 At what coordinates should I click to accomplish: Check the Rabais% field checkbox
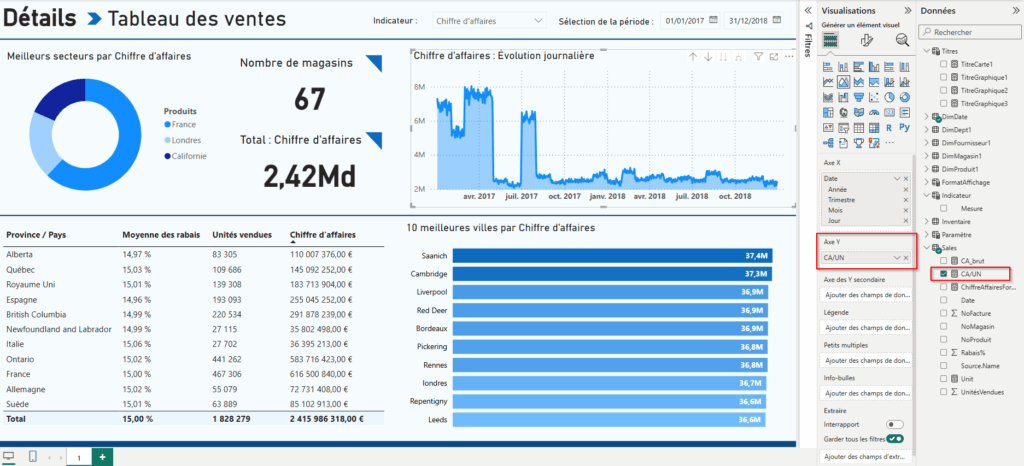(944, 352)
